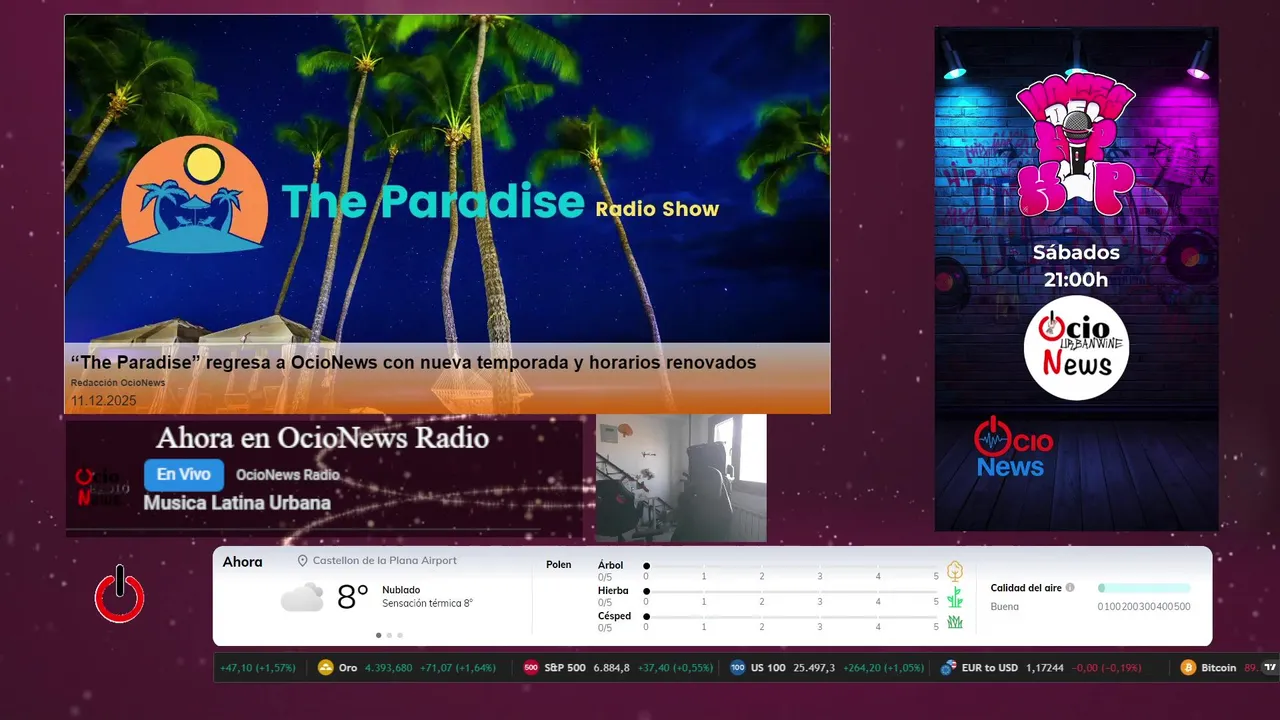Select the first weather carousel dot
1280x720 pixels.
point(378,635)
